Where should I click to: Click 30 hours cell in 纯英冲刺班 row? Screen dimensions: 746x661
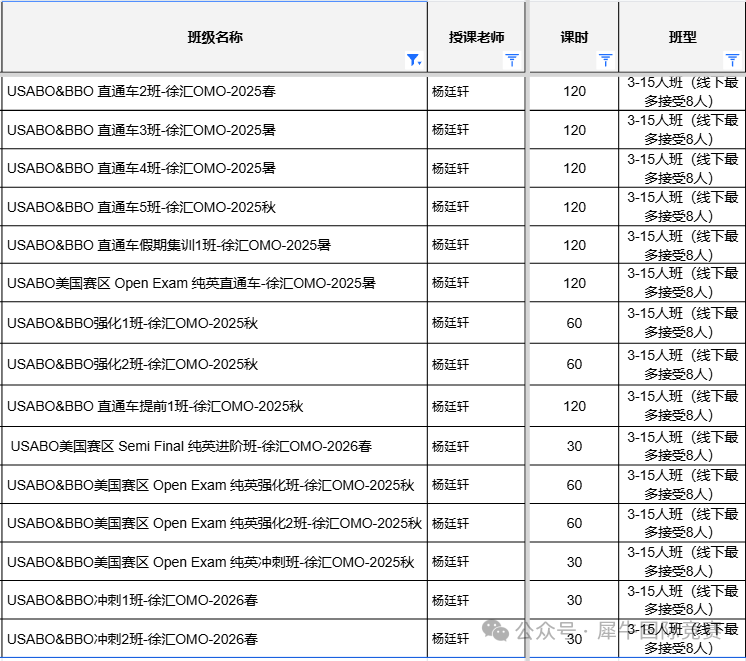(574, 562)
